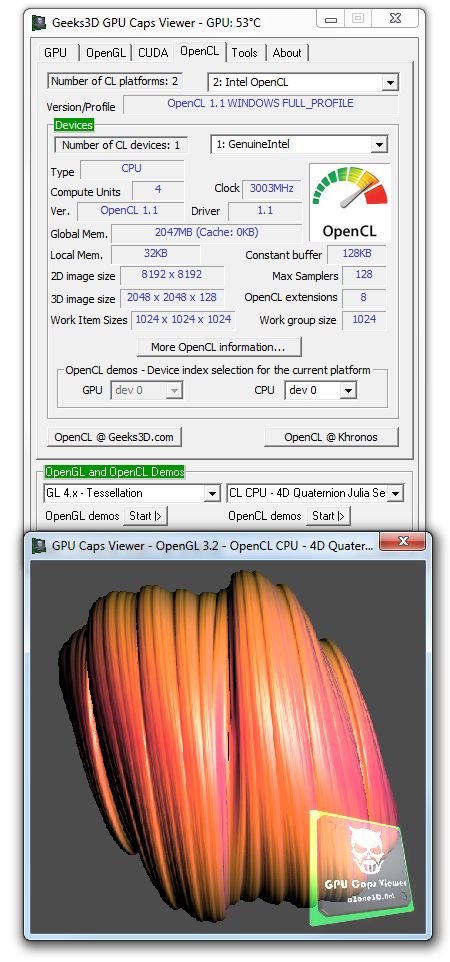Click the GPU Caps Viewer title bar app icon
The width and height of the screenshot is (450, 962).
(41, 23)
